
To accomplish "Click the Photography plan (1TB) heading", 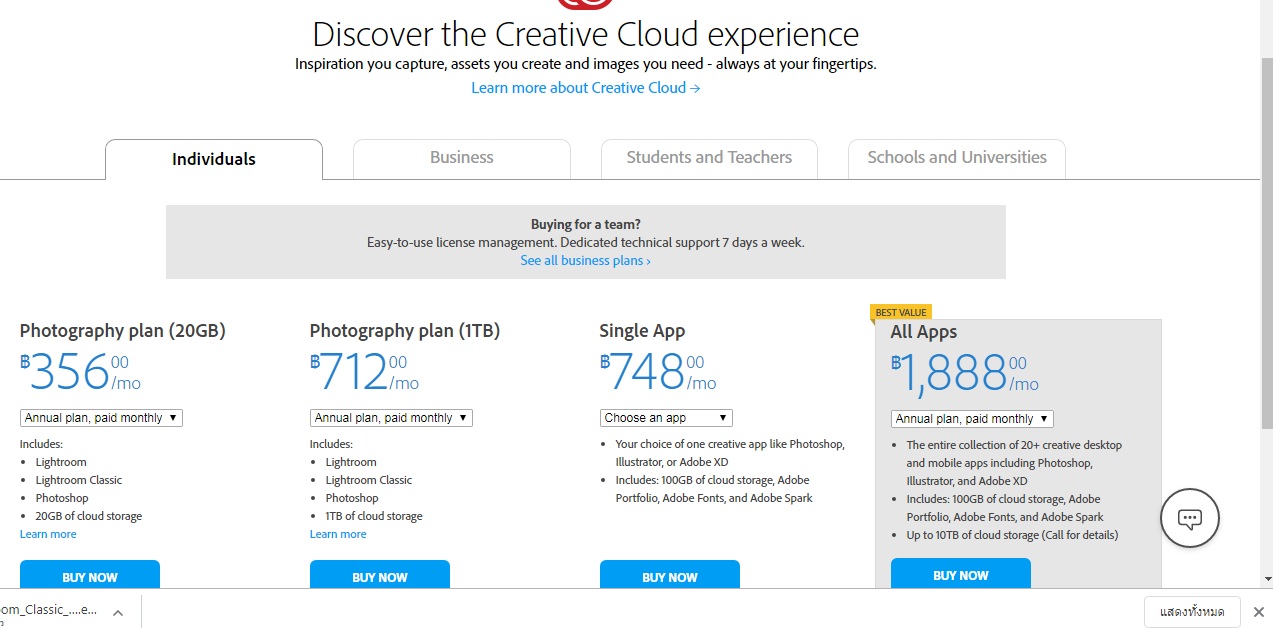I will click(405, 331).
